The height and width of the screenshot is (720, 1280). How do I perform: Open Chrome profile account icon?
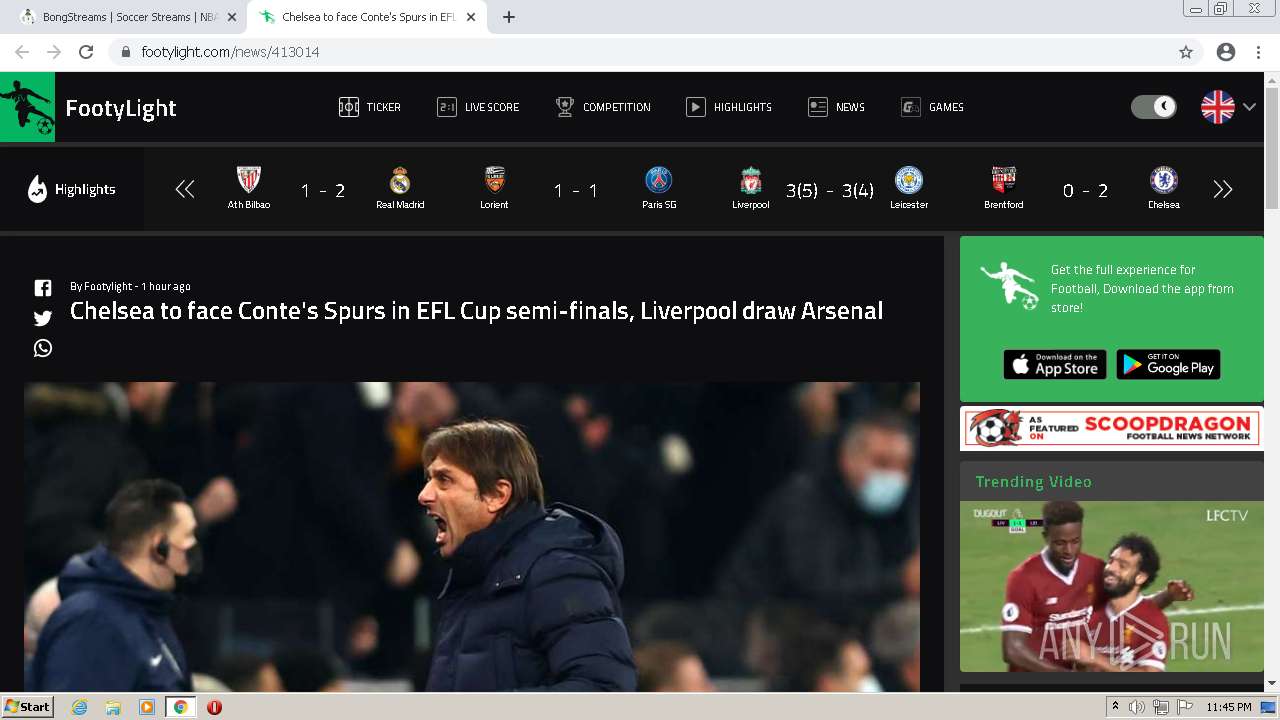click(x=1226, y=52)
